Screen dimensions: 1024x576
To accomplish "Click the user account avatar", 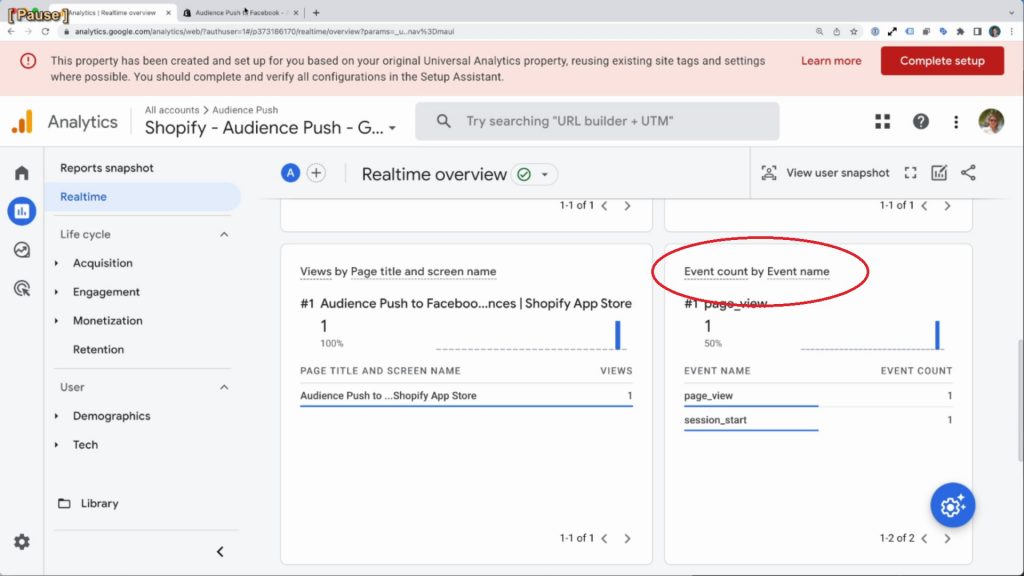I will pos(991,121).
